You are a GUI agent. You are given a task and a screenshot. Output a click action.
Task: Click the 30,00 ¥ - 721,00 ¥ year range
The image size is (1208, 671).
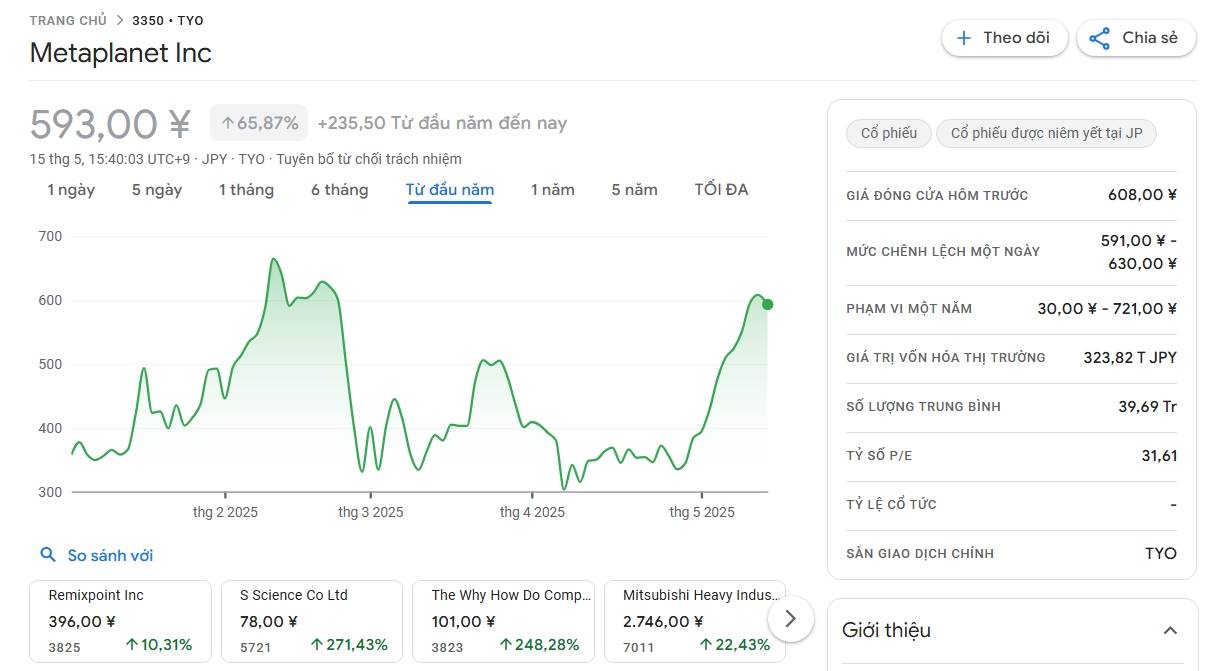click(x=1107, y=309)
